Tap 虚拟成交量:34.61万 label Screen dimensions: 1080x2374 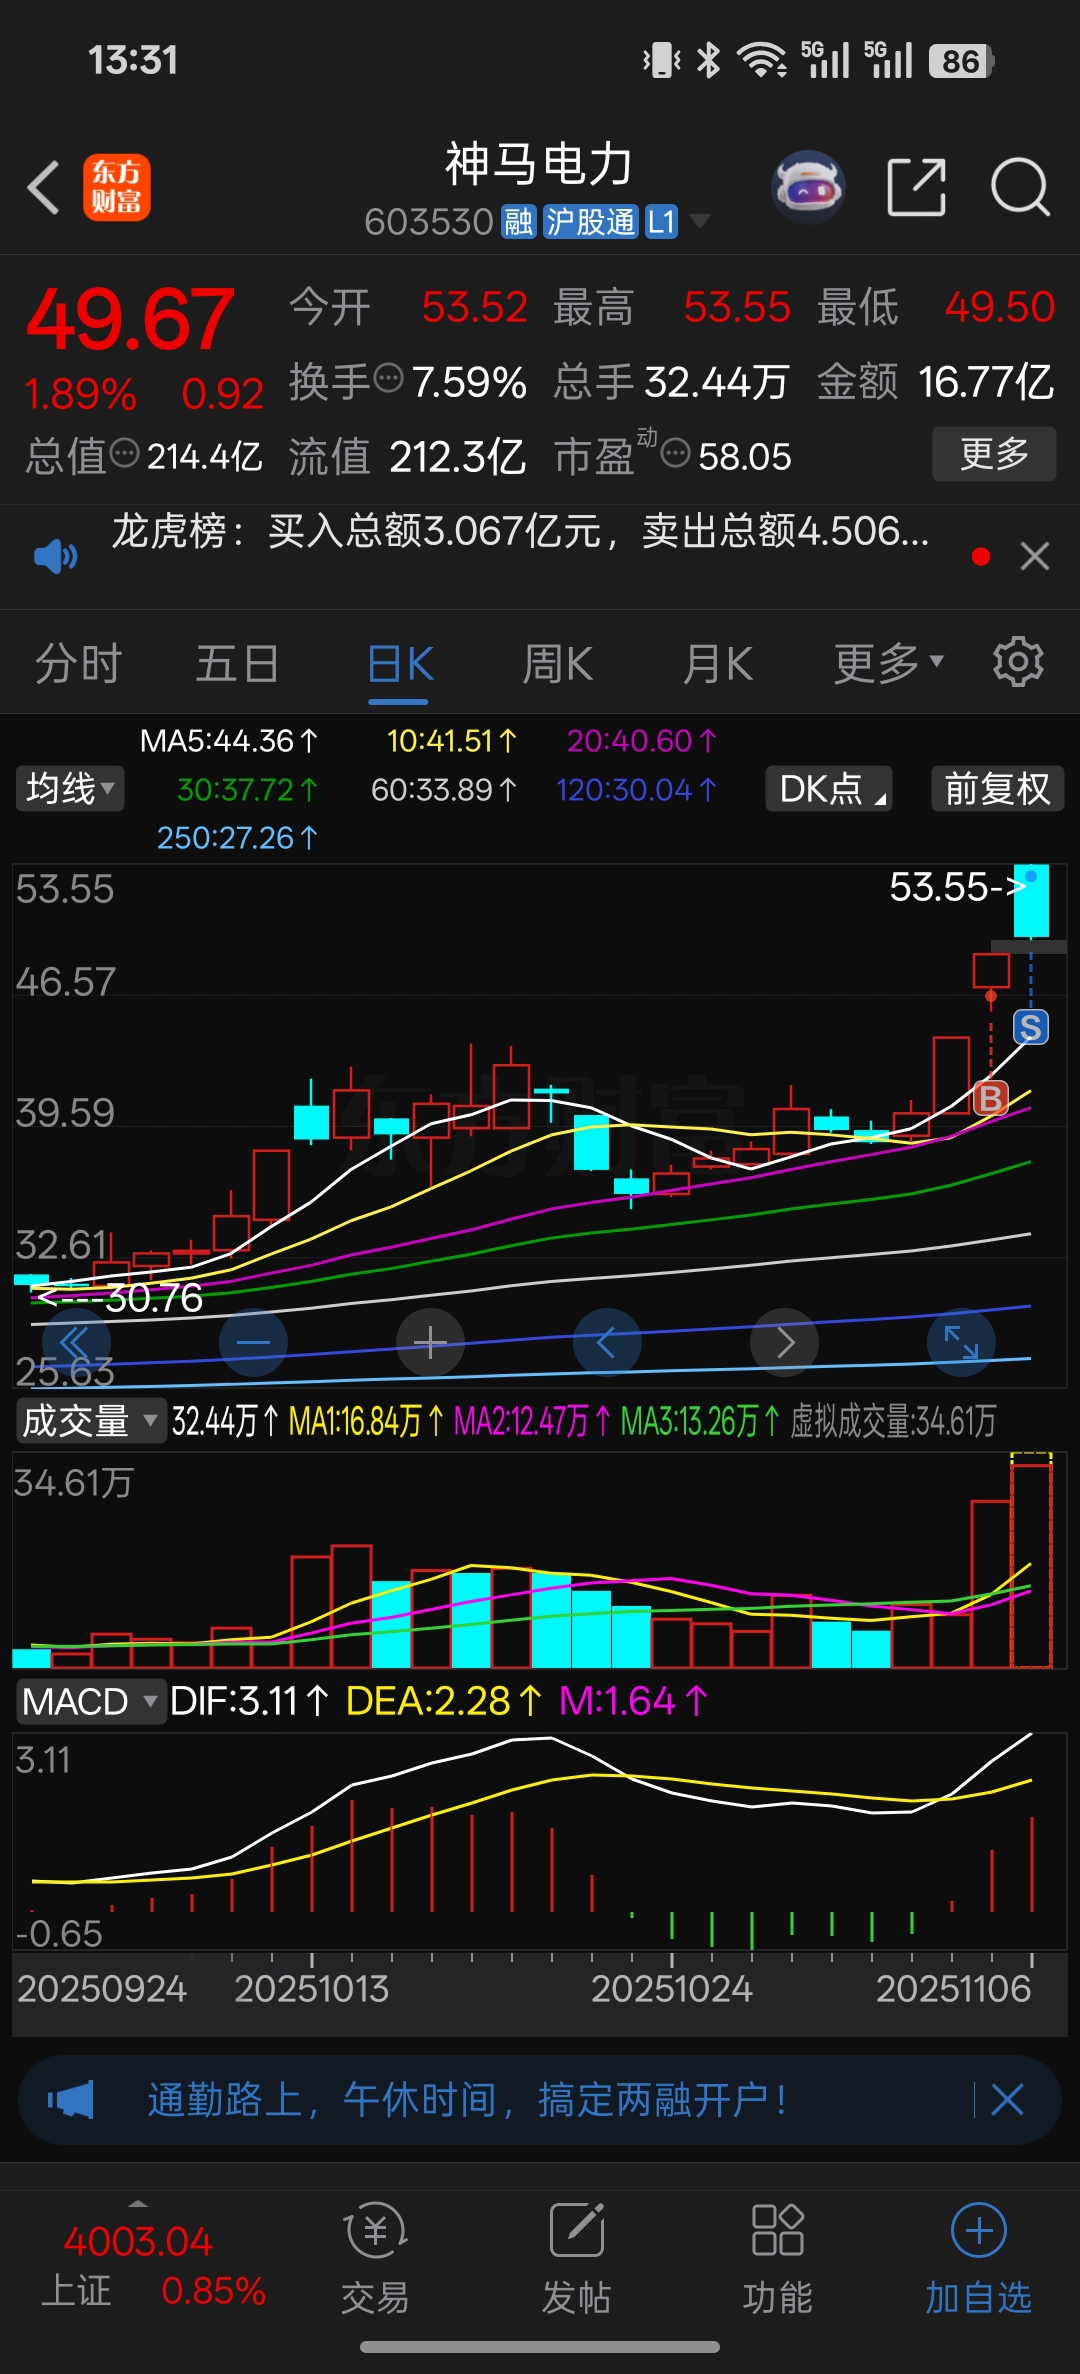pyautogui.click(x=893, y=1421)
